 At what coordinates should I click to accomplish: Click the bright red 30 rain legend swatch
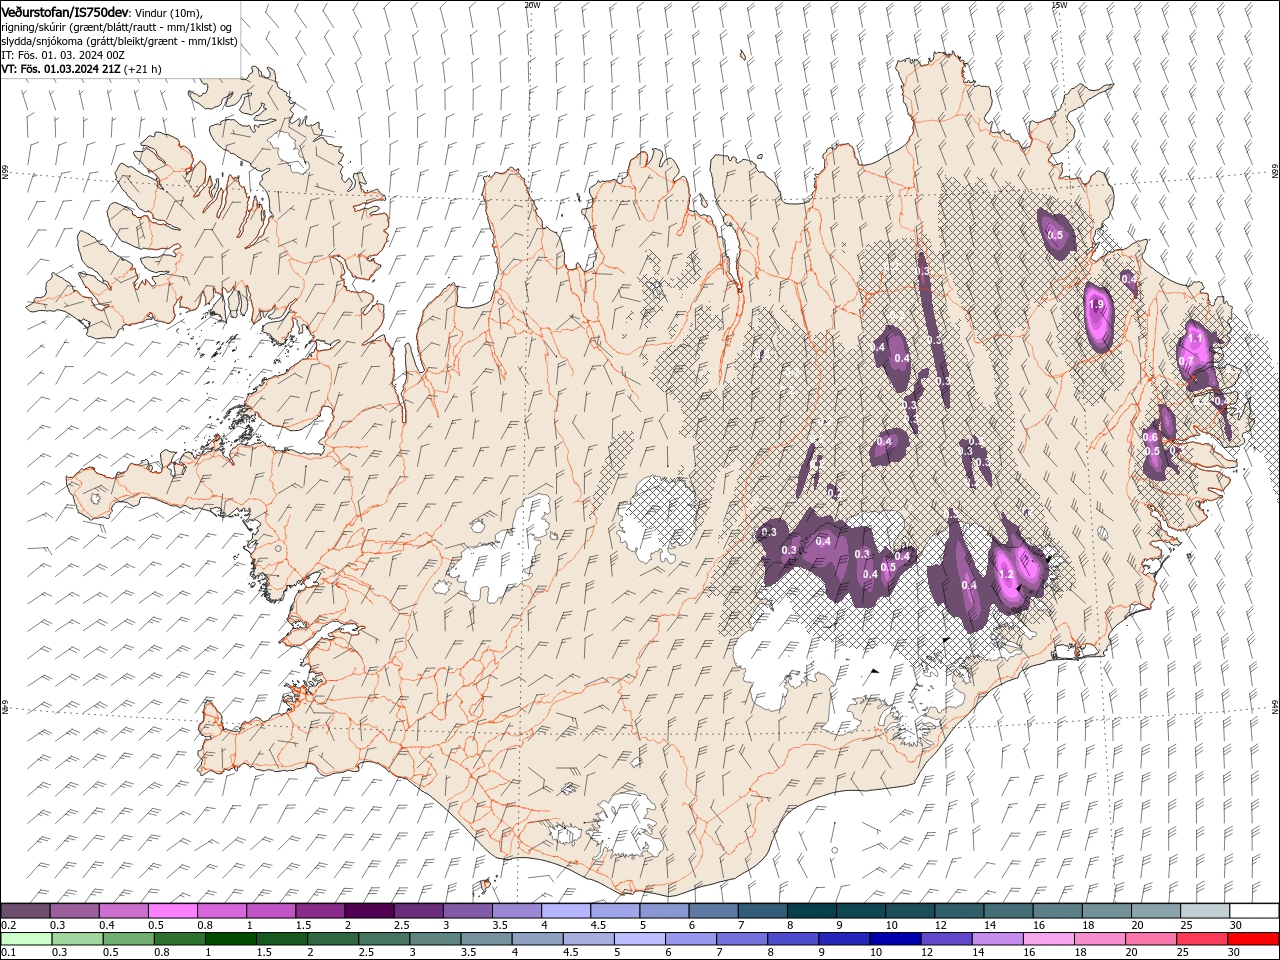(x=1253, y=939)
